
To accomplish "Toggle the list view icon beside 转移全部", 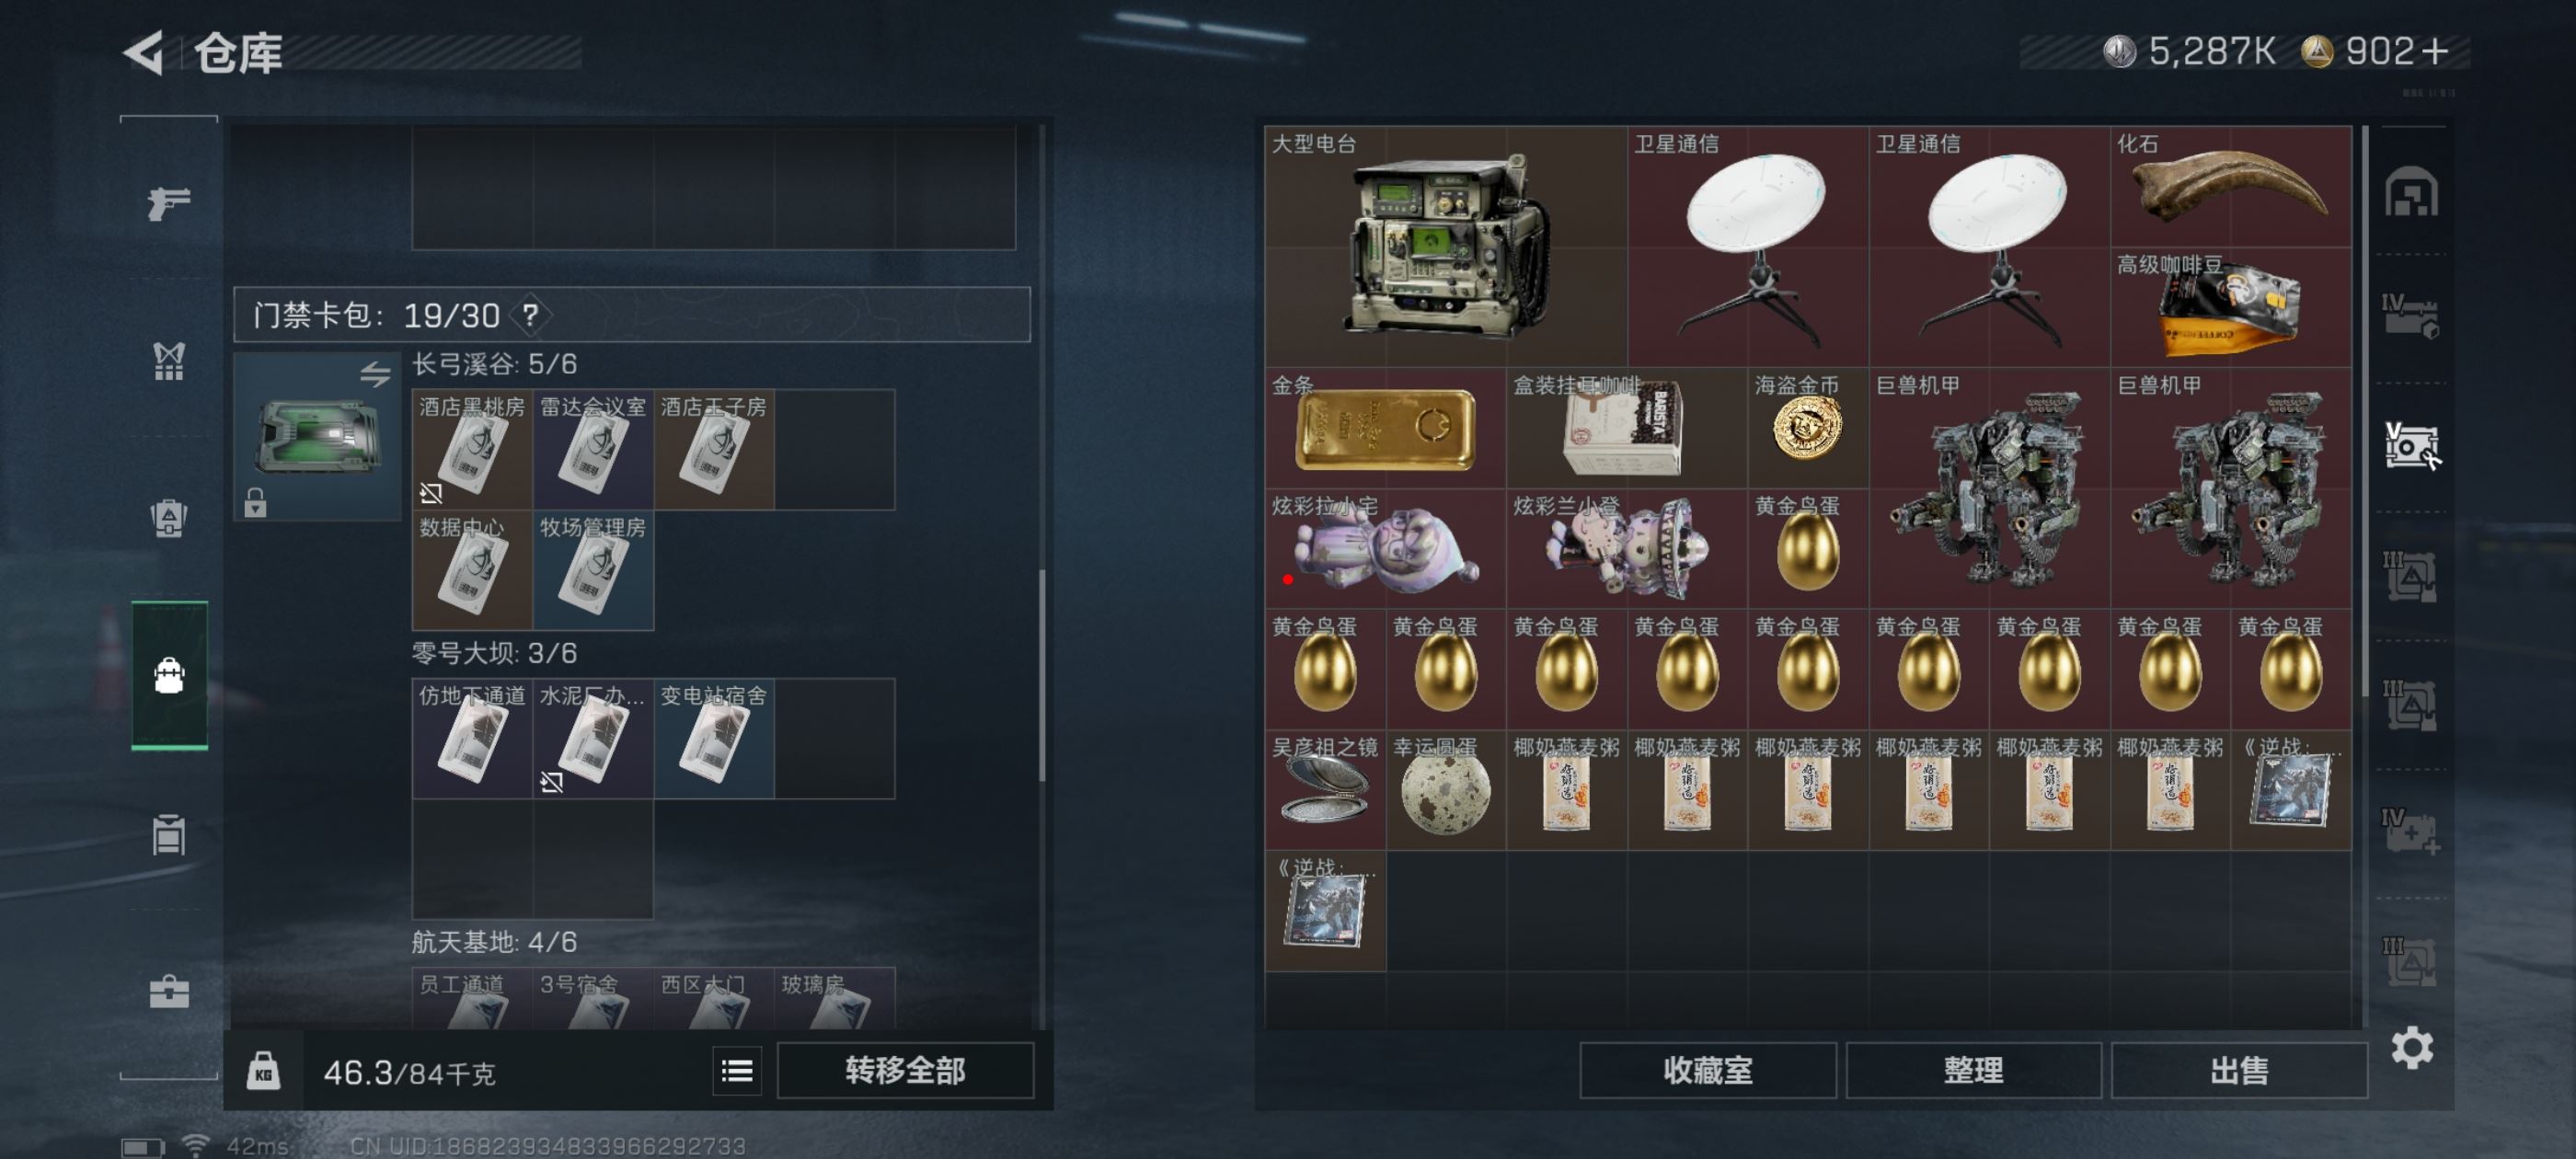I will coord(737,1071).
